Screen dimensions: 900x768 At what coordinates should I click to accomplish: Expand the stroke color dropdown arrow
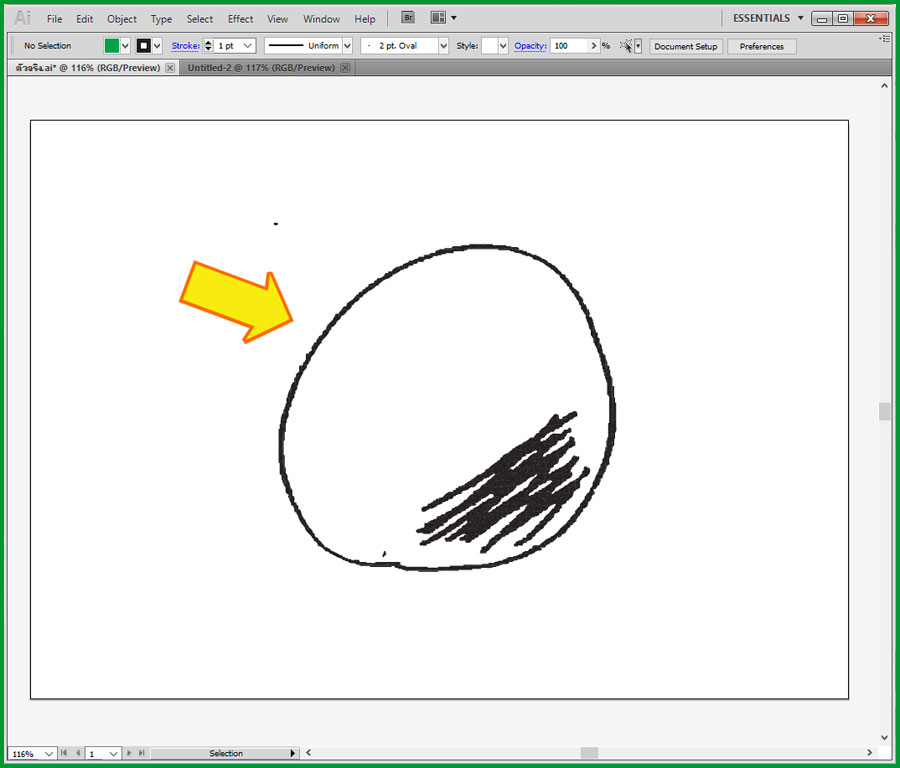click(157, 45)
